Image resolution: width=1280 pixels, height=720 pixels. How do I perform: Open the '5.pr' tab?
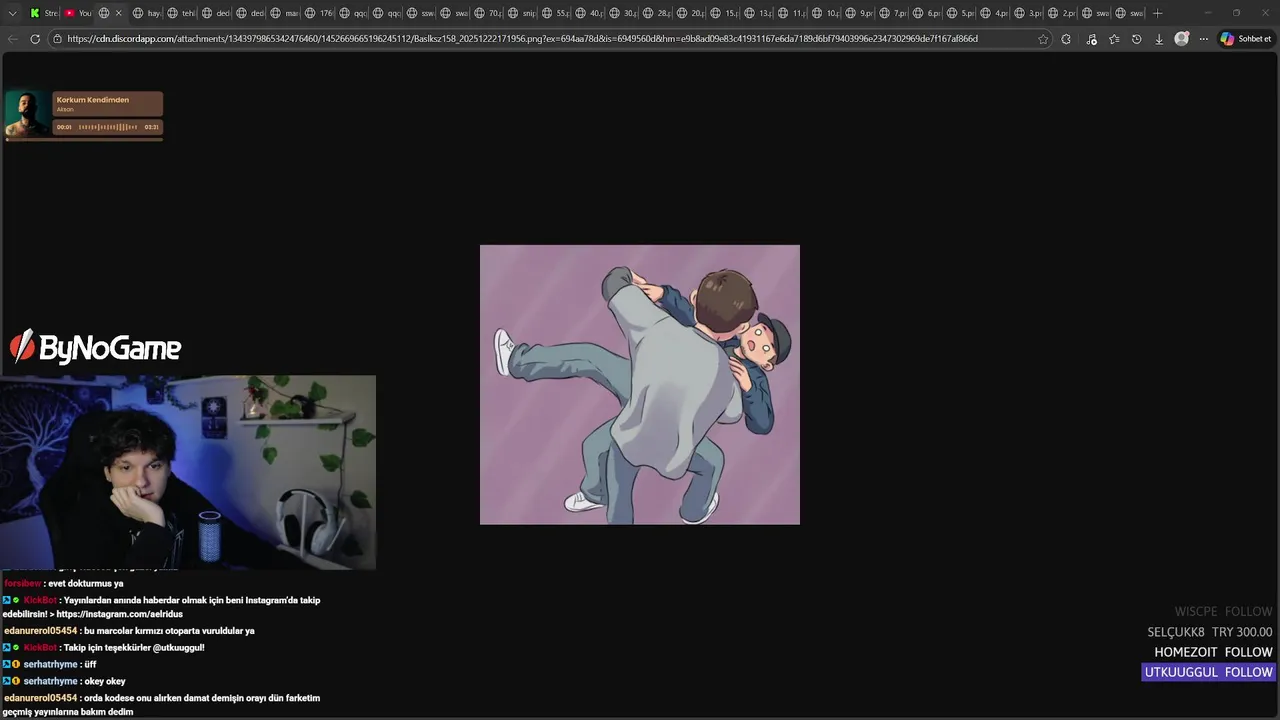pos(961,13)
